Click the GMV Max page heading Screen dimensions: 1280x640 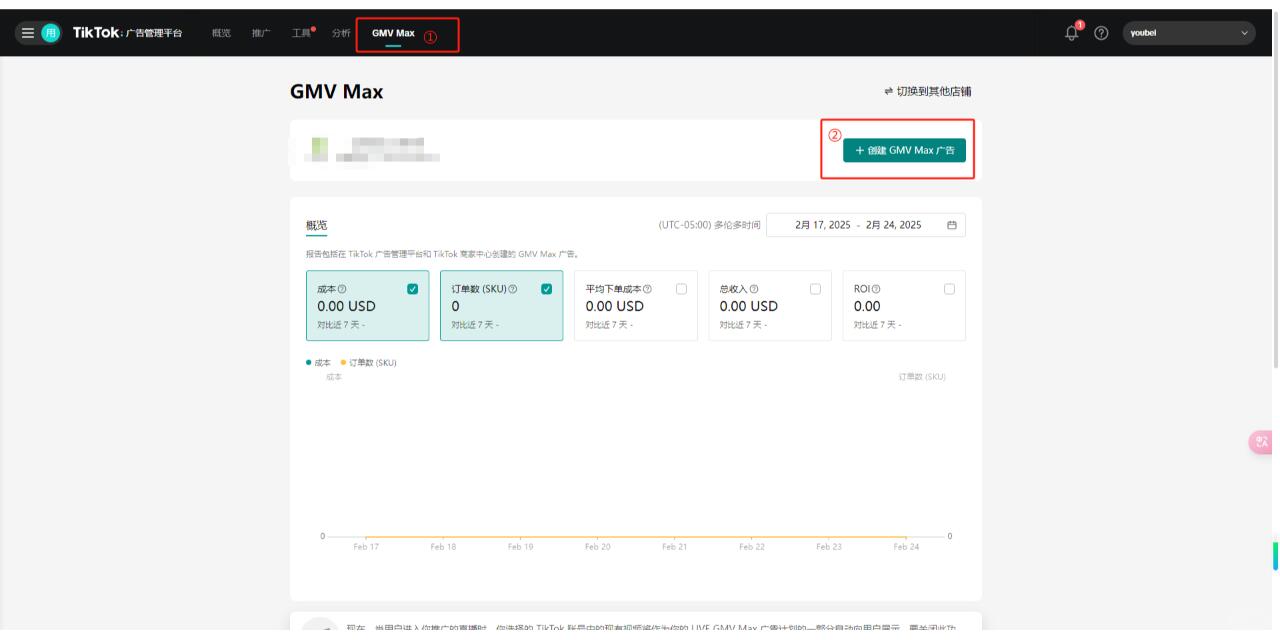pos(336,92)
